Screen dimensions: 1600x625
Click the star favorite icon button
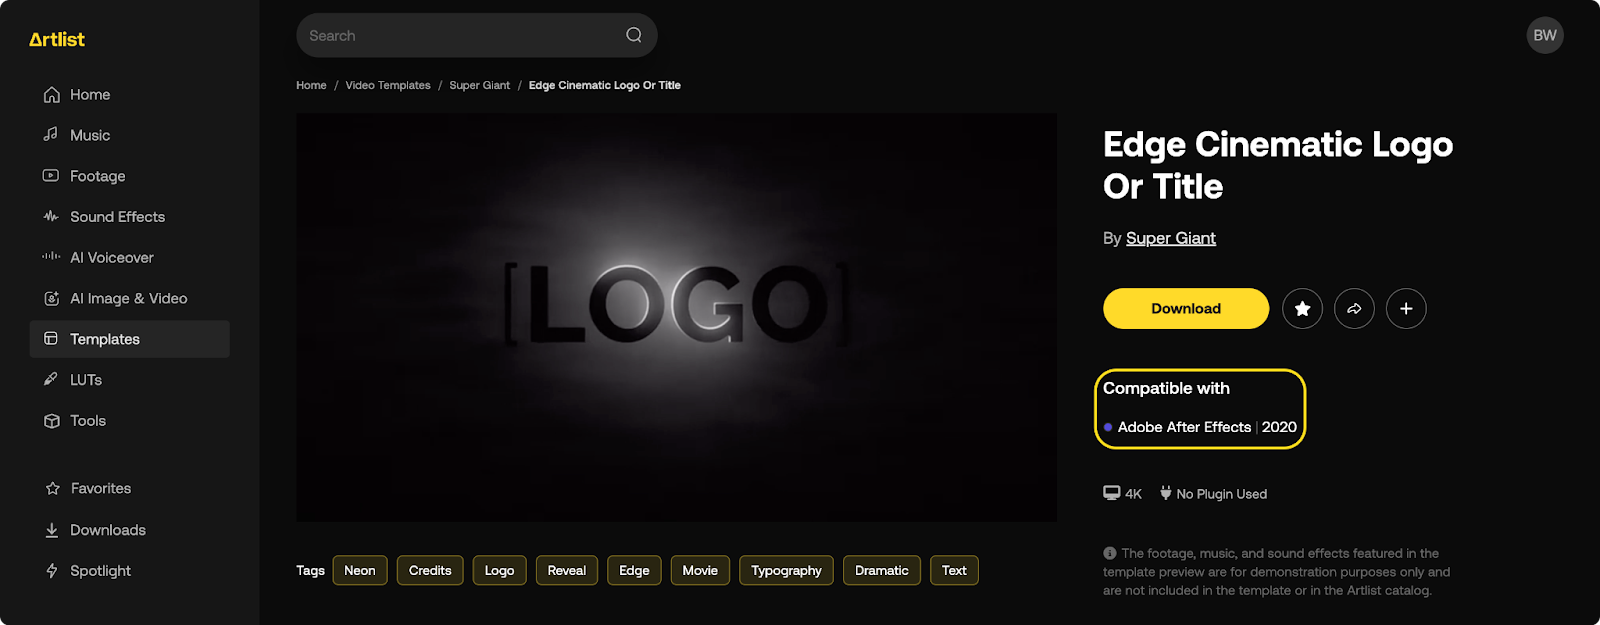pos(1302,309)
